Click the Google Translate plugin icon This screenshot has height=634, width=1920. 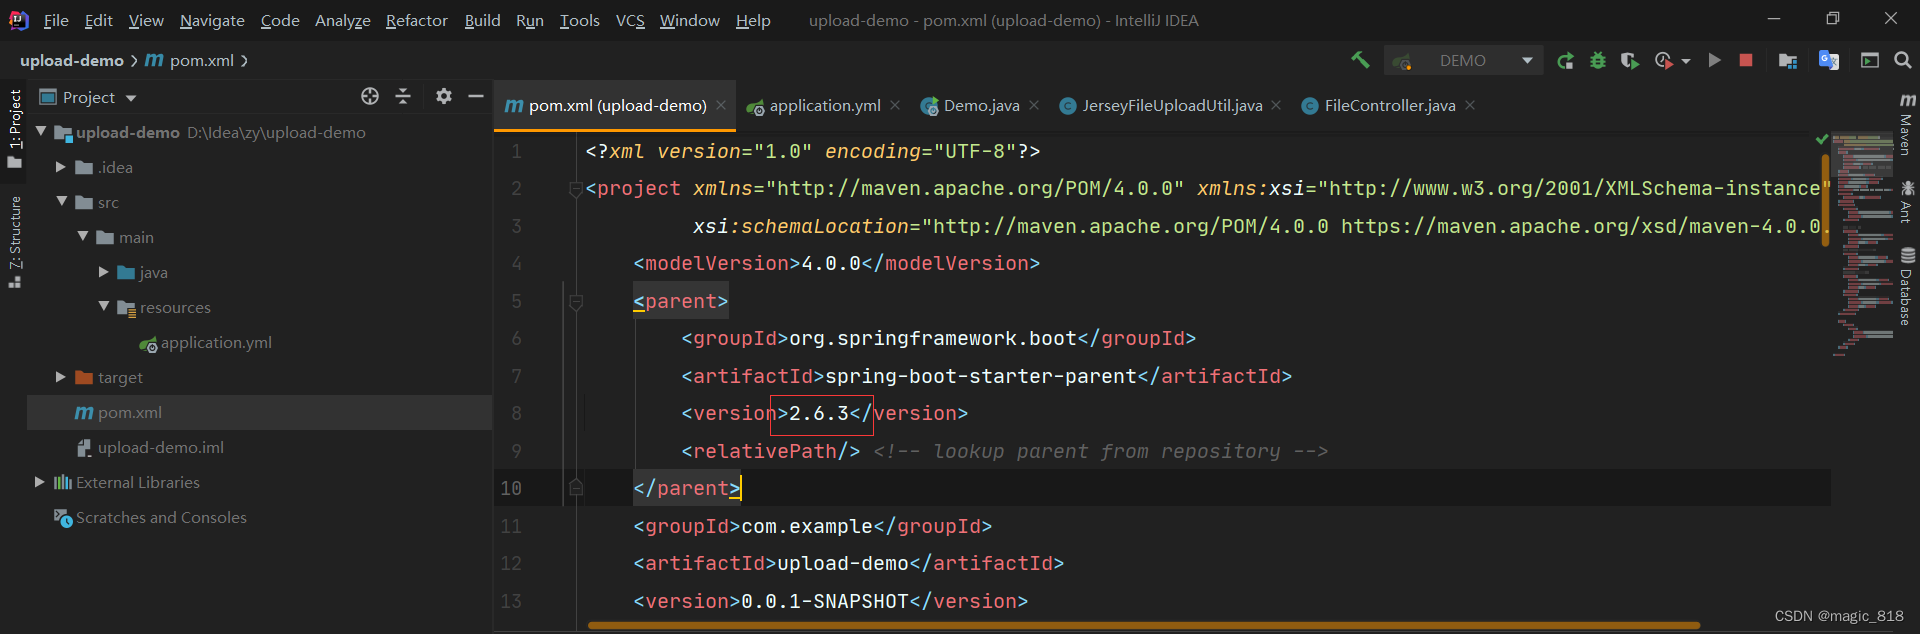pos(1829,61)
